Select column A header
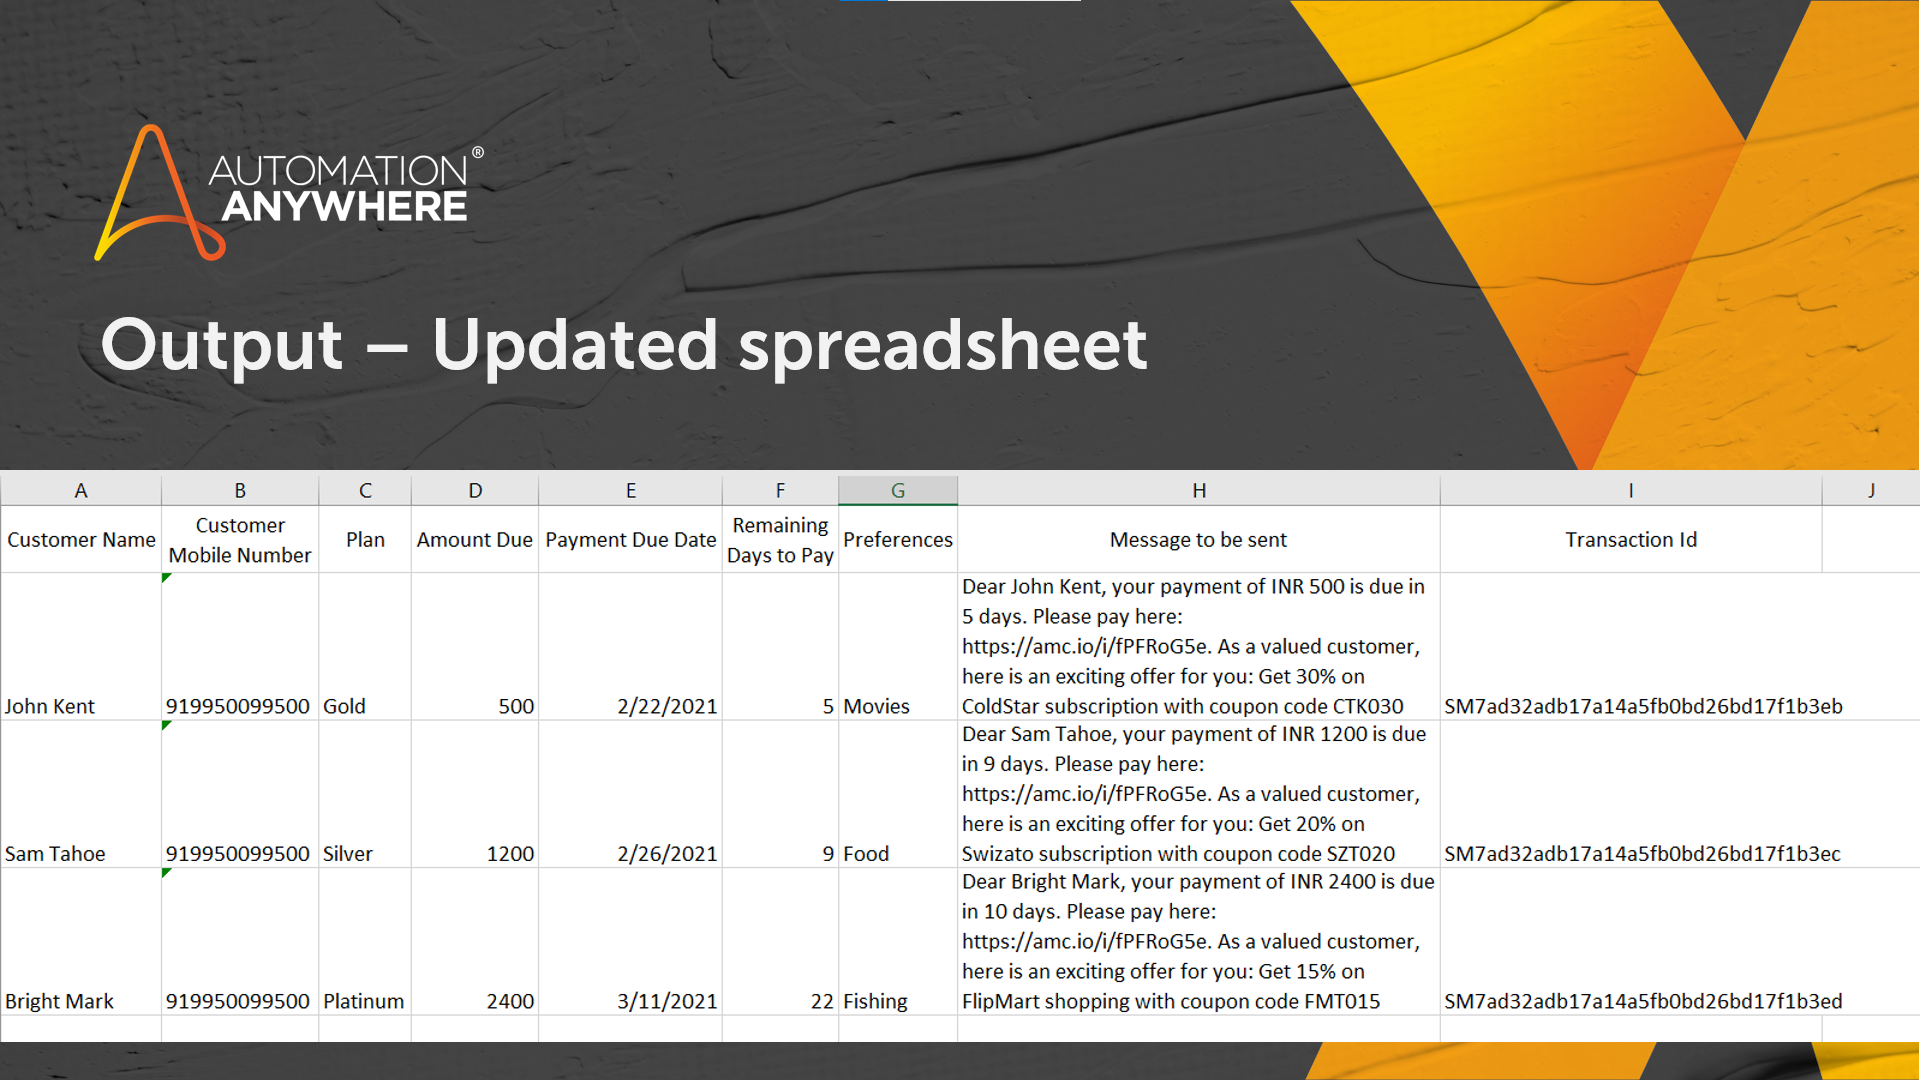Viewport: 1920px width, 1080px height. [81, 490]
